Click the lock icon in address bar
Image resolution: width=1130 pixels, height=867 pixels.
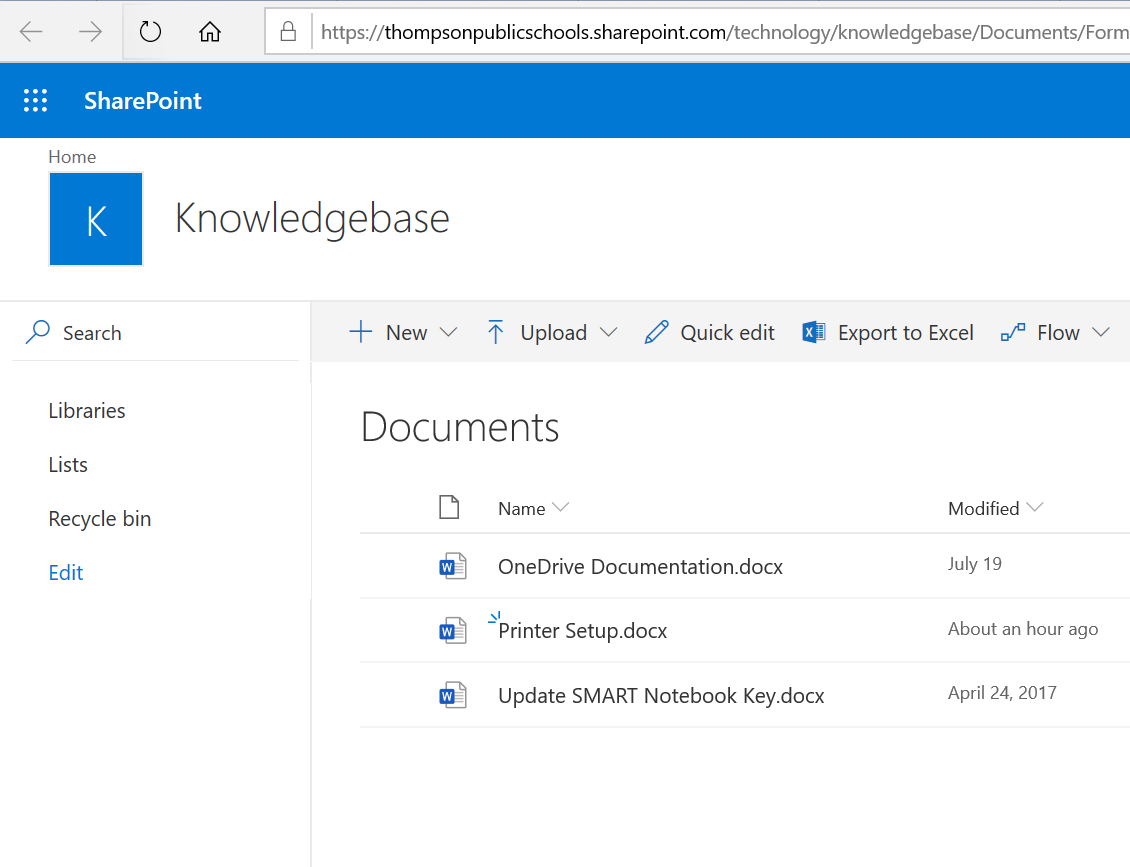288,32
